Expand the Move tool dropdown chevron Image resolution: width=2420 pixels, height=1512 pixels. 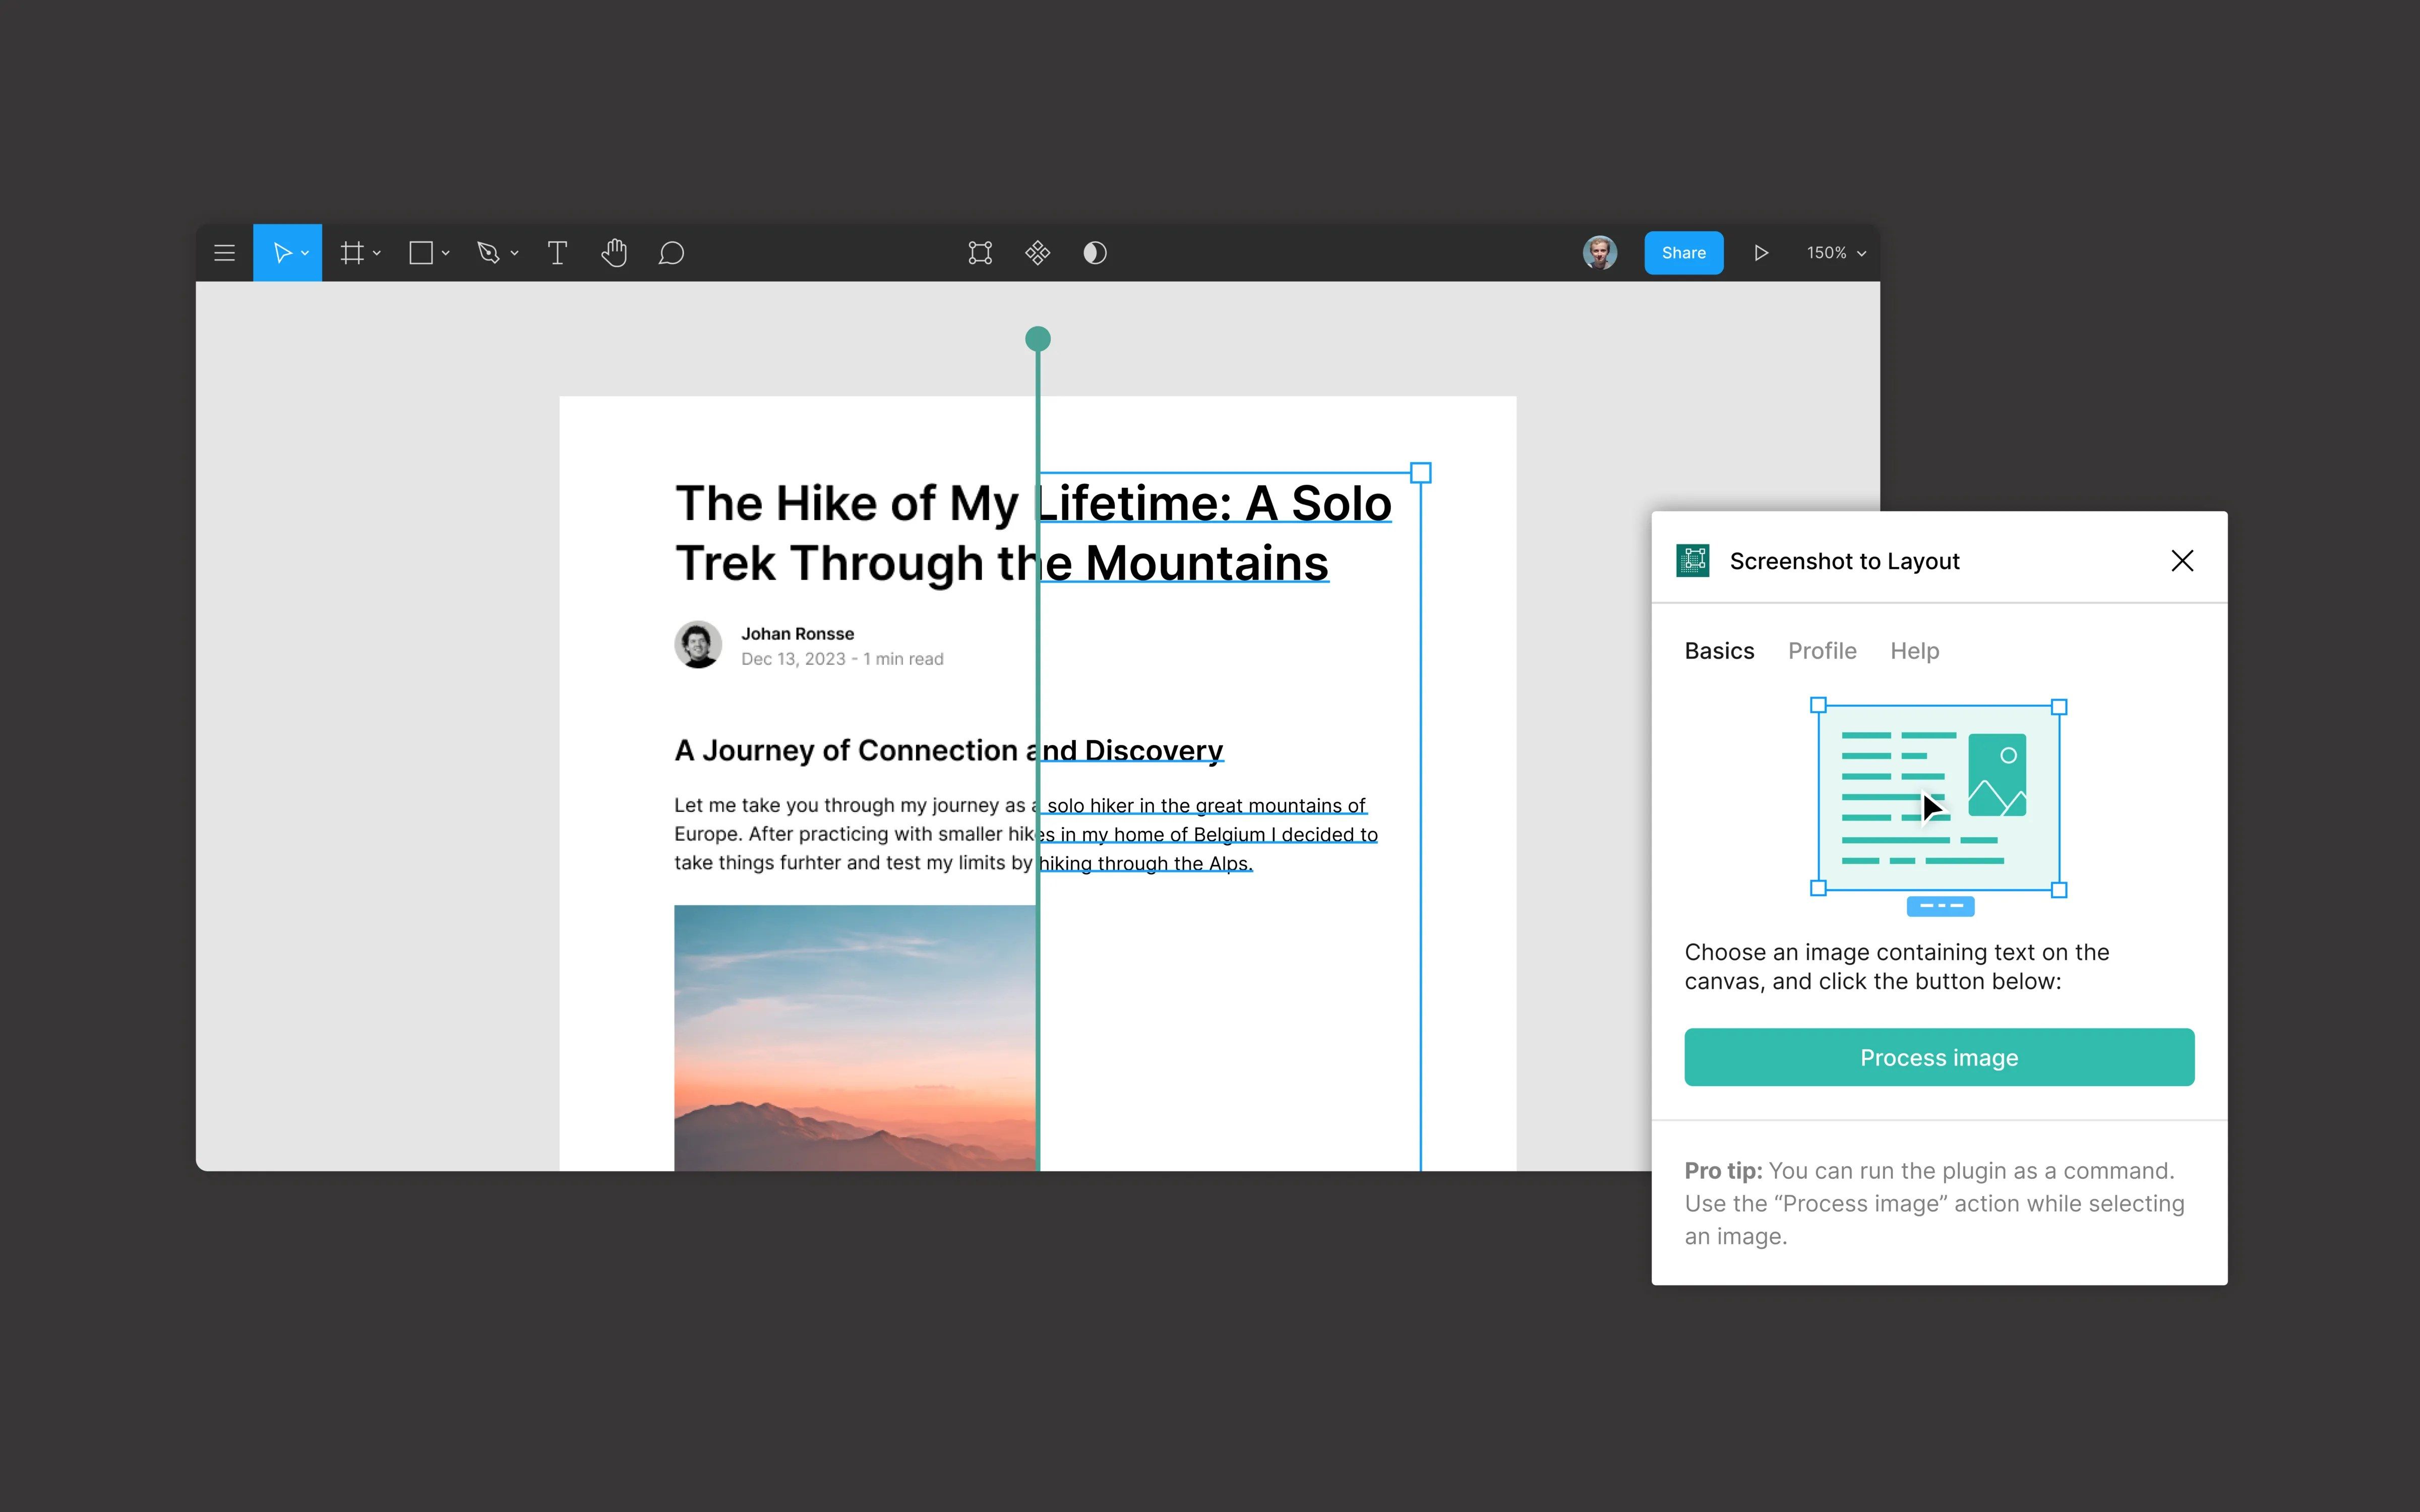click(x=305, y=254)
